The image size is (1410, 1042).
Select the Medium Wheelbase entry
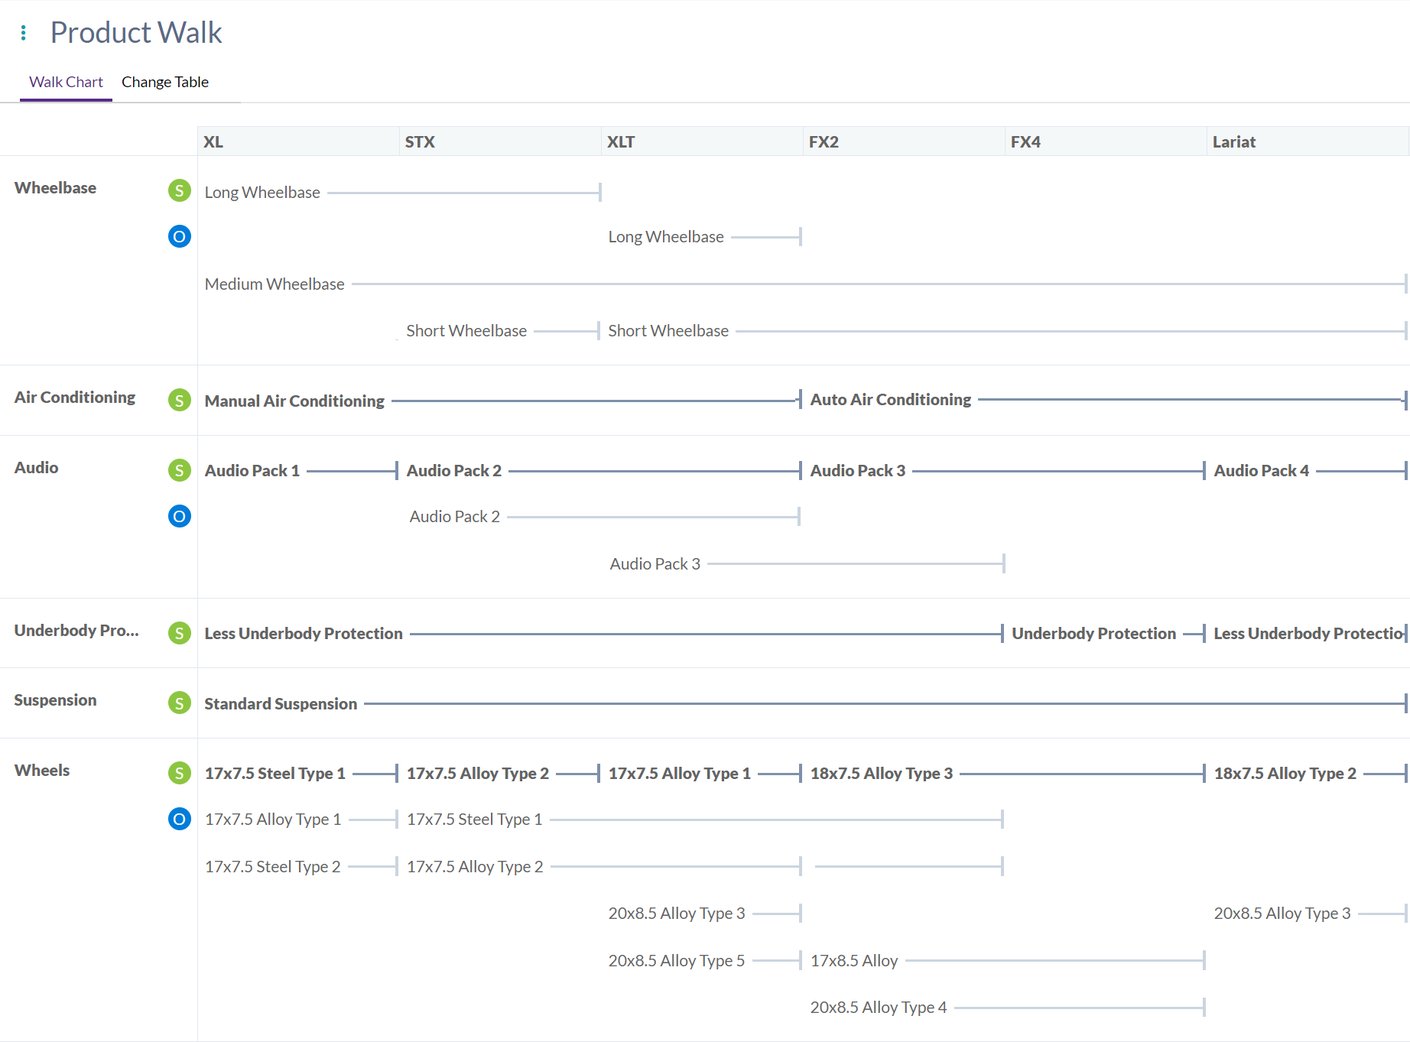(x=274, y=284)
